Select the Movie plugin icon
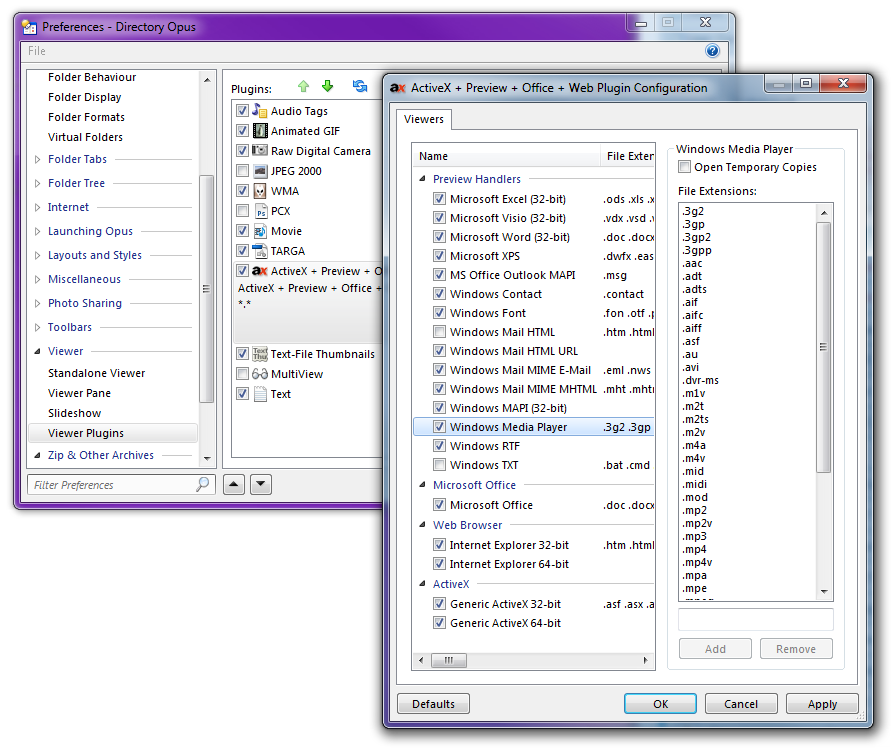Screen dimensions: 891x748 click(260, 231)
